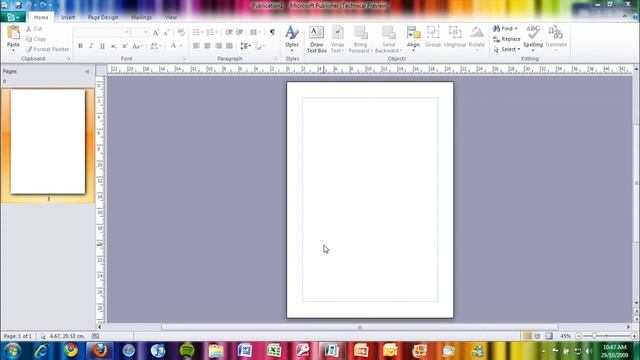
Task: Decrease the paragraph indent
Action: click(229, 32)
